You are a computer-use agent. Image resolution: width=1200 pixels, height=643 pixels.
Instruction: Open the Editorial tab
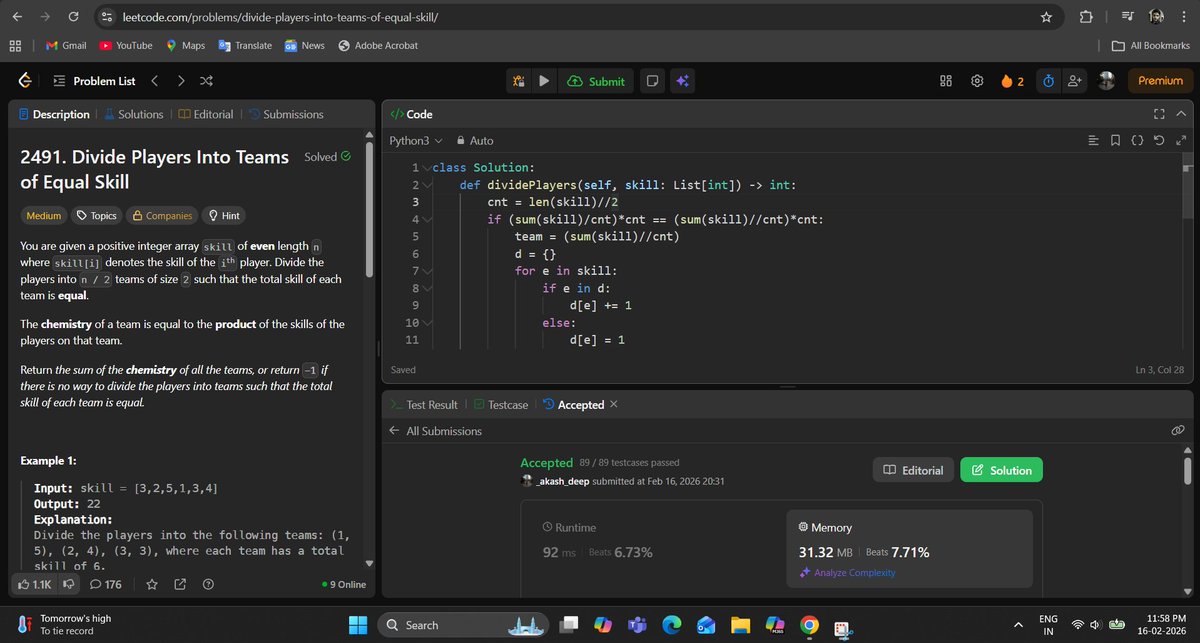click(x=205, y=114)
